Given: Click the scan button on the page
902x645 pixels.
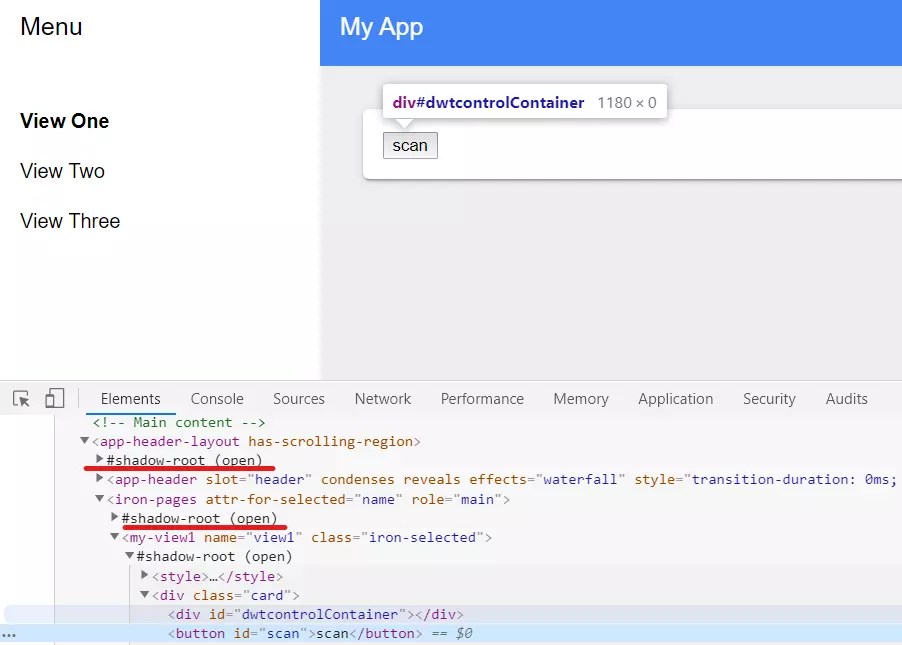Looking at the screenshot, I should [410, 145].
